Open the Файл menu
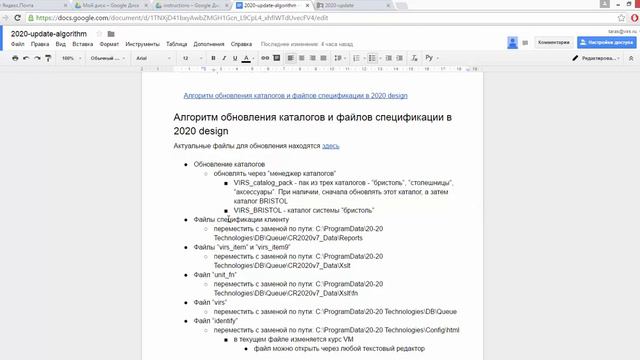Screen dimensions: 640x360 (x=18, y=44)
